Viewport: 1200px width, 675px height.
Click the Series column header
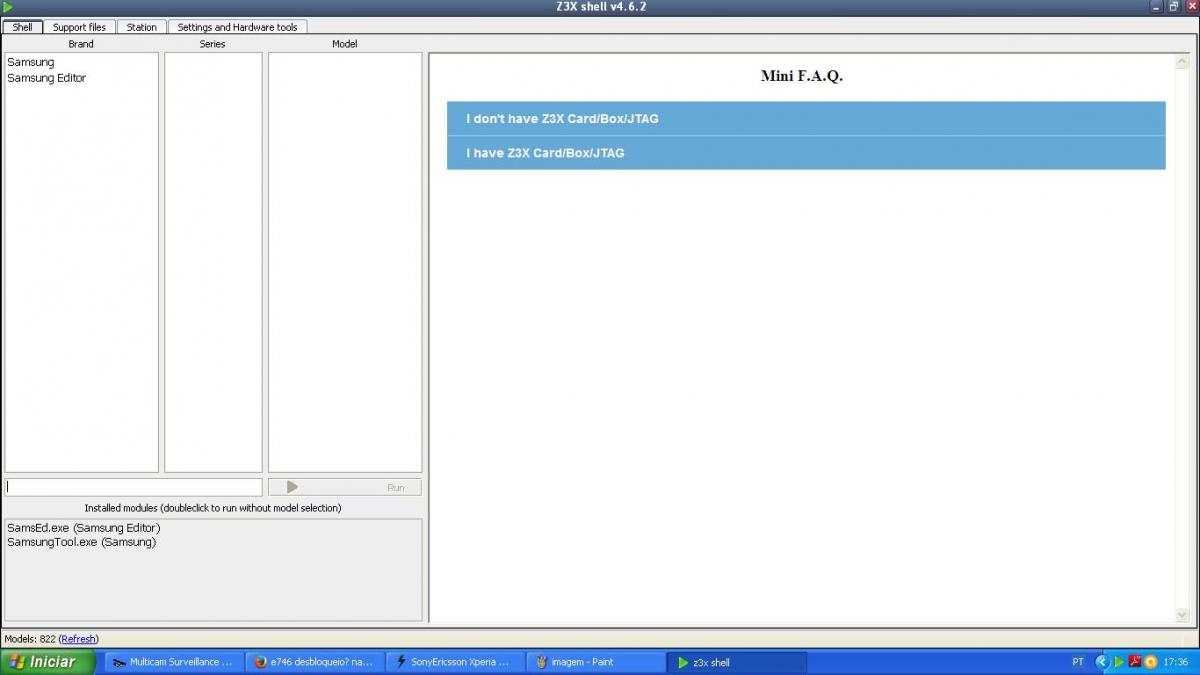[x=213, y=44]
